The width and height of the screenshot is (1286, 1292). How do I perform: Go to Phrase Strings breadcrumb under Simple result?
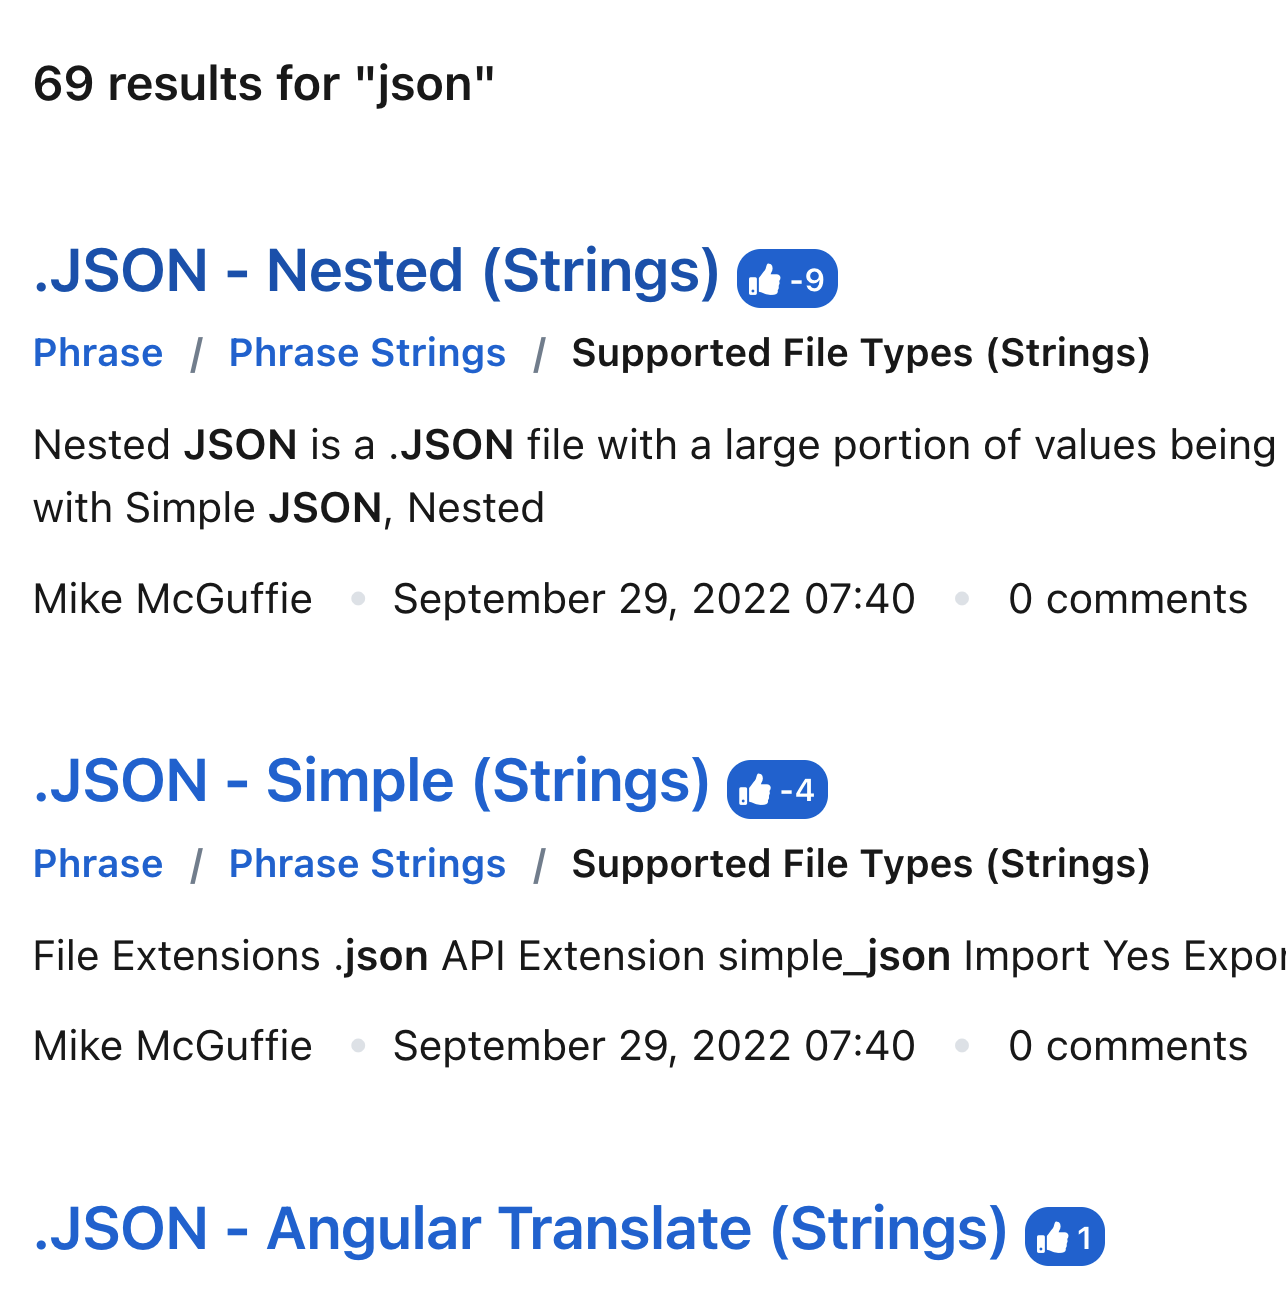(x=367, y=865)
